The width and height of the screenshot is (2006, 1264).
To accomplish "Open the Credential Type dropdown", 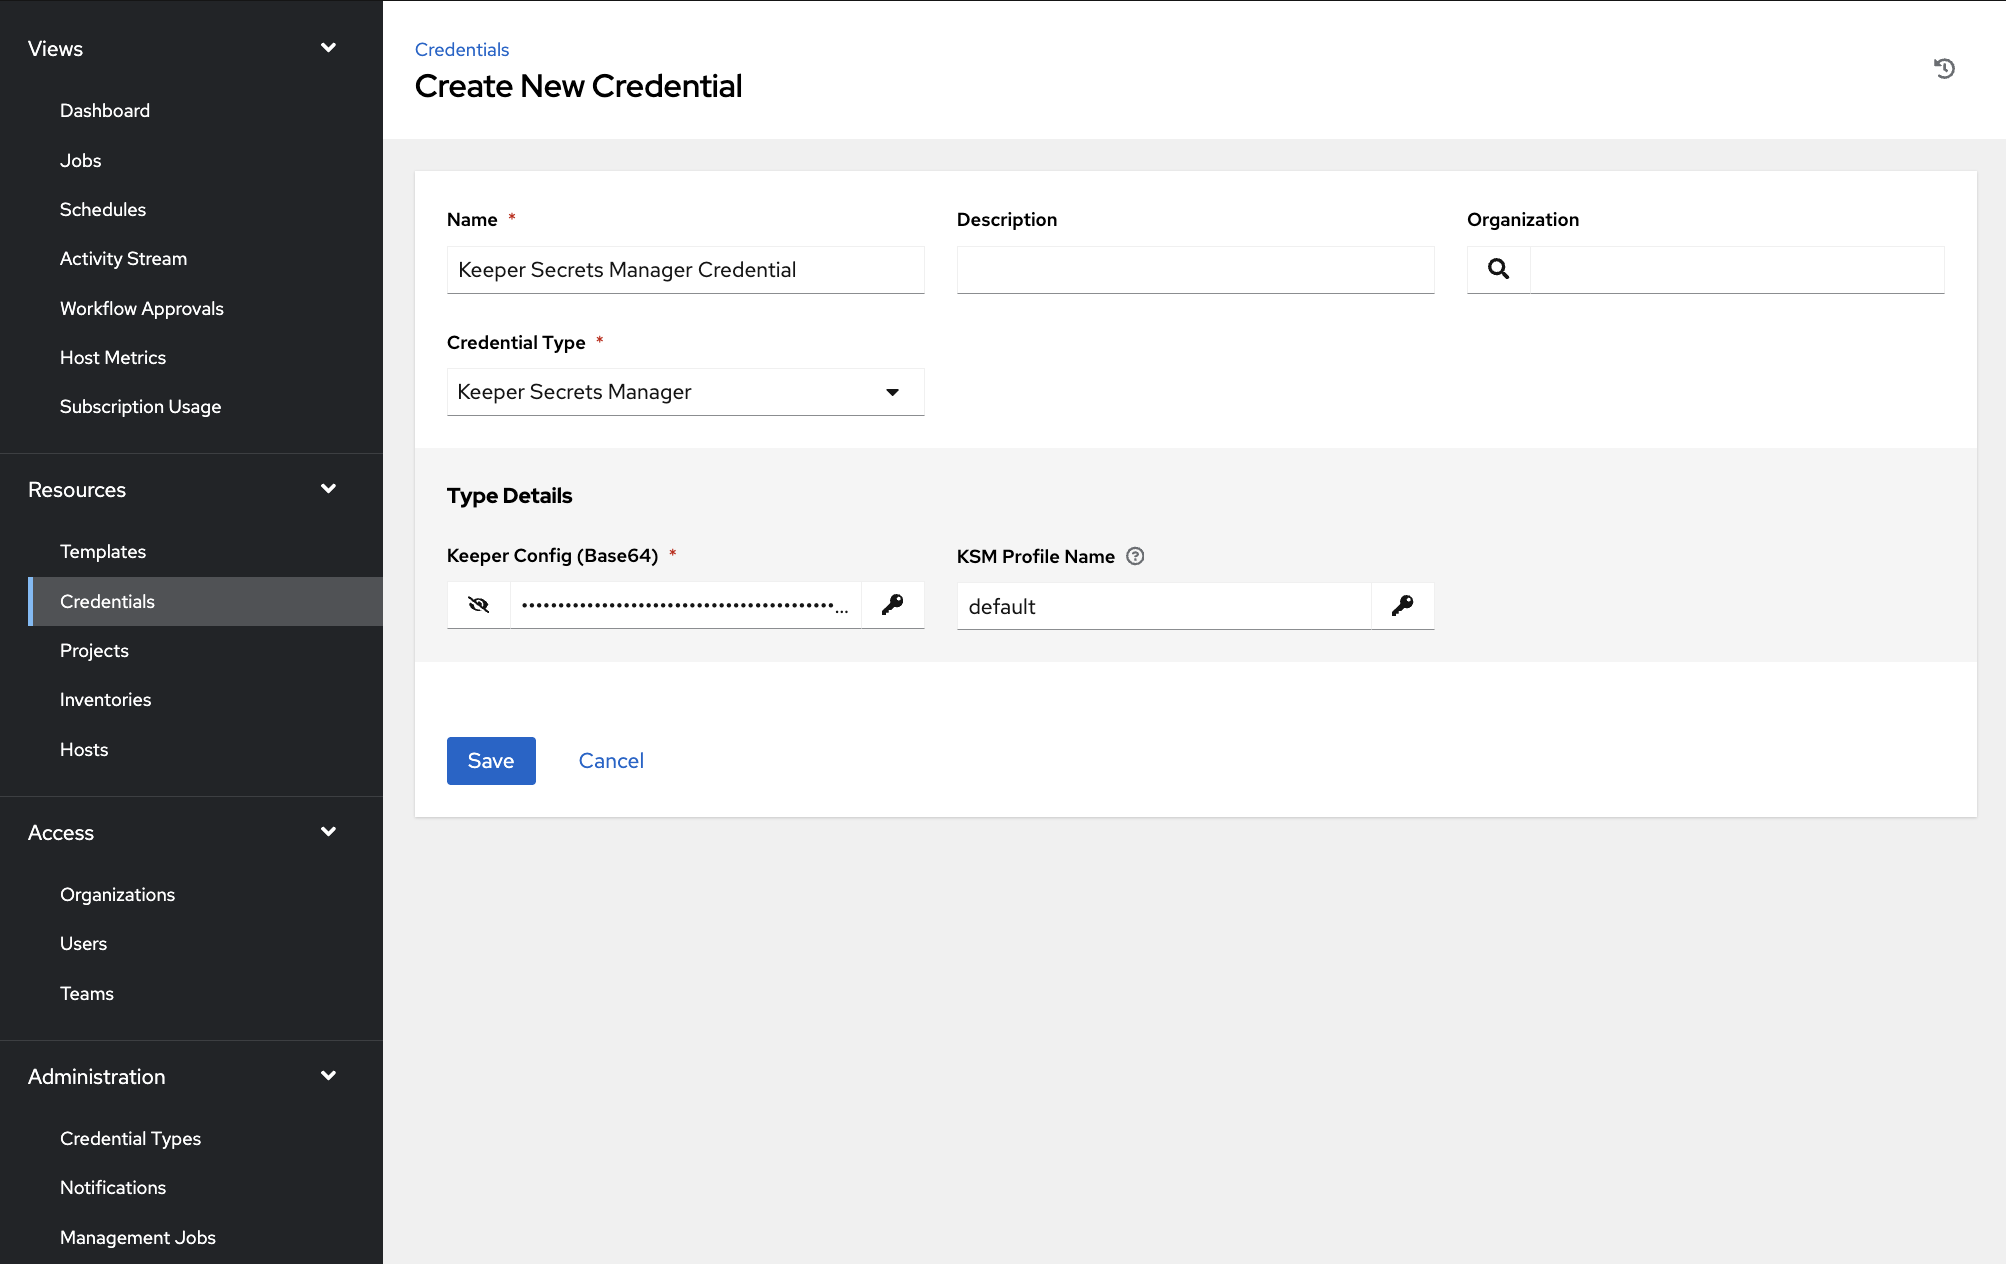I will coord(685,392).
